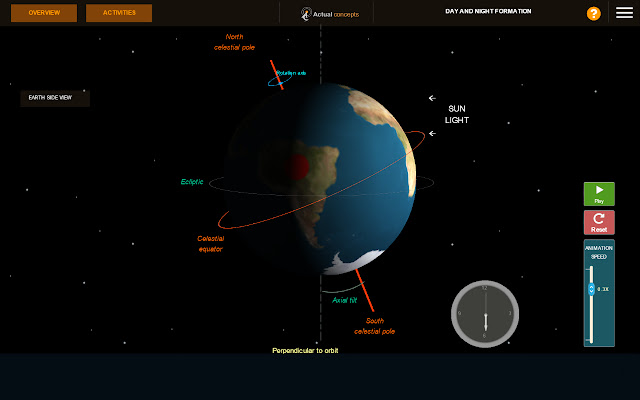The width and height of the screenshot is (640, 400).
Task: Click the Actual Concepts logo
Action: [x=330, y=14]
